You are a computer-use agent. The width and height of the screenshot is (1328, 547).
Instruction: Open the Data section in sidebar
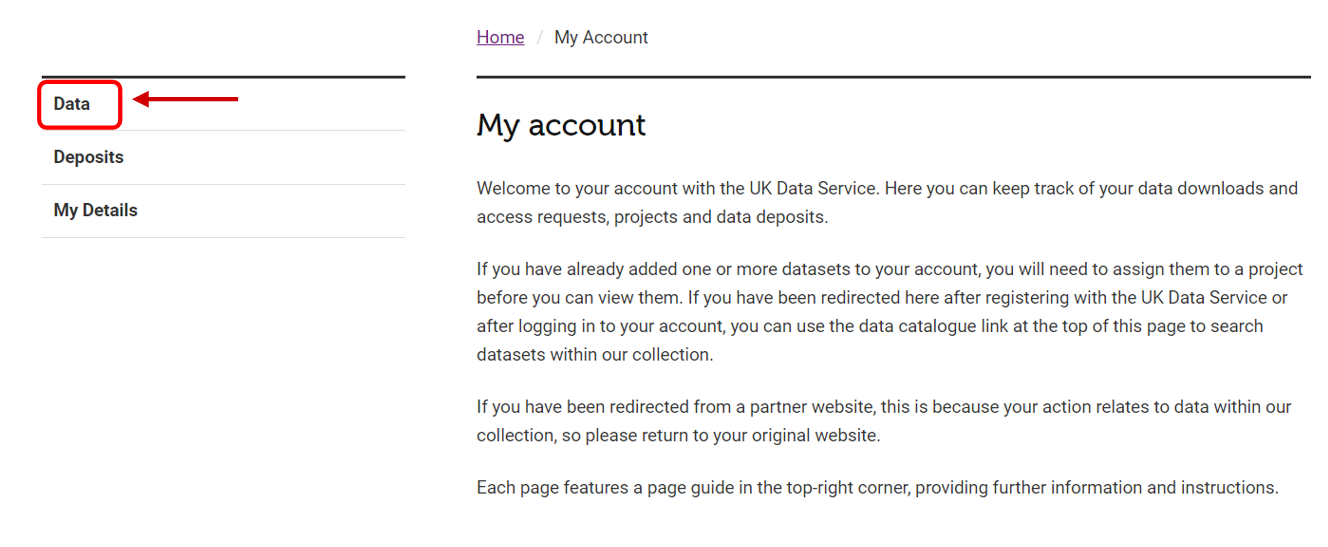point(72,104)
